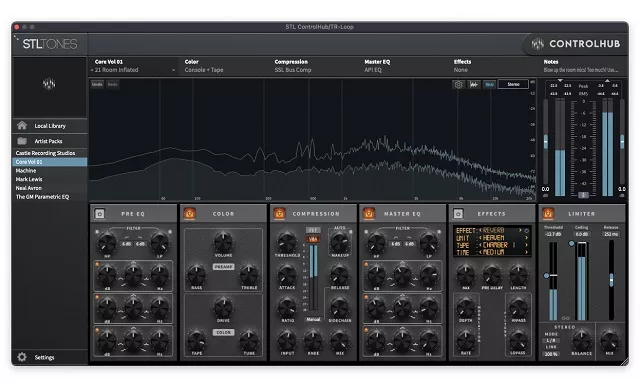Click the Effects Pre Delay knob
The image size is (640, 384).
click(492, 275)
